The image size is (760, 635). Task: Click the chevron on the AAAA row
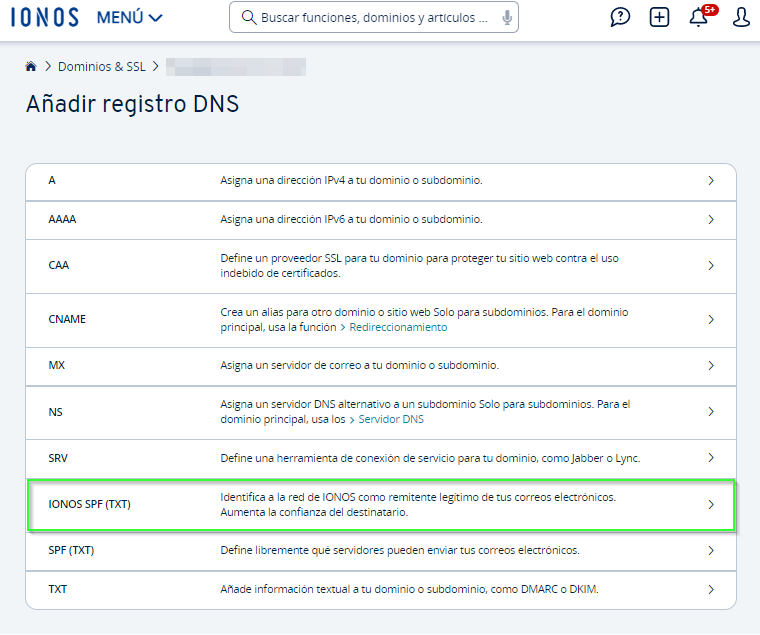[x=711, y=220]
